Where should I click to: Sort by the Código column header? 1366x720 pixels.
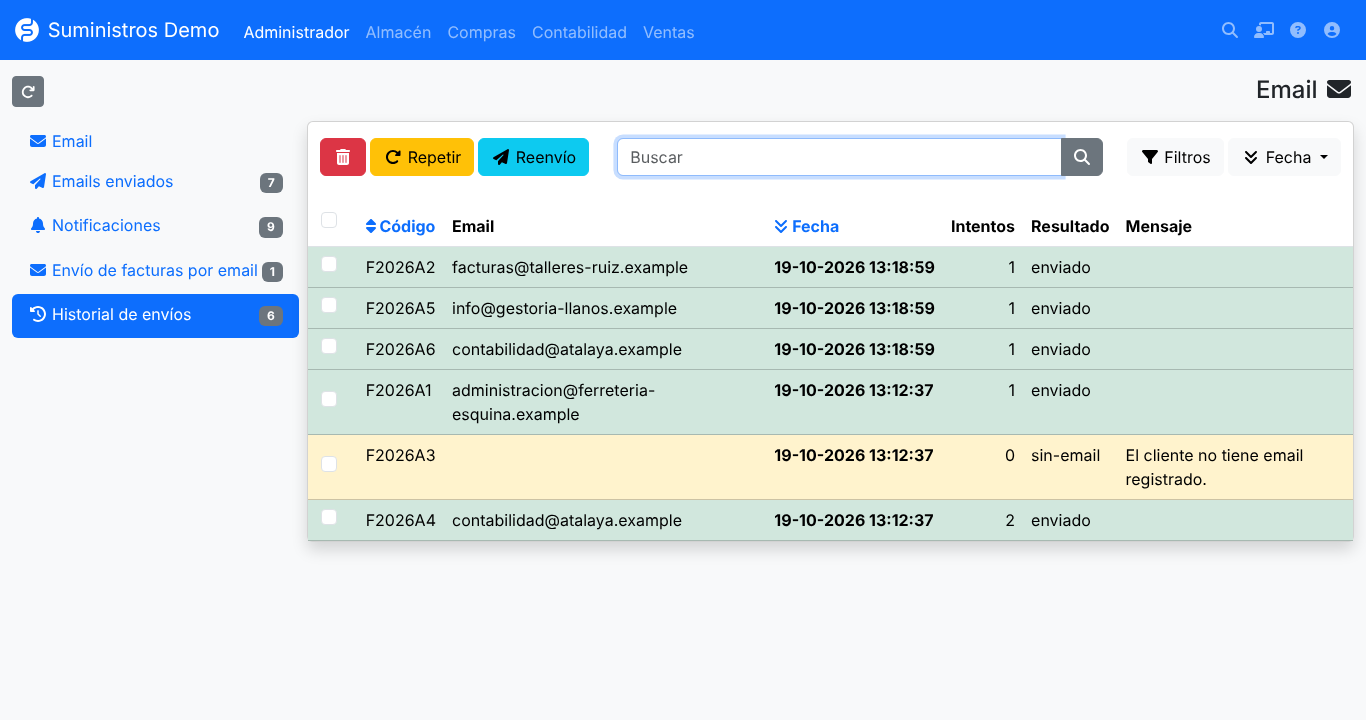coord(400,226)
